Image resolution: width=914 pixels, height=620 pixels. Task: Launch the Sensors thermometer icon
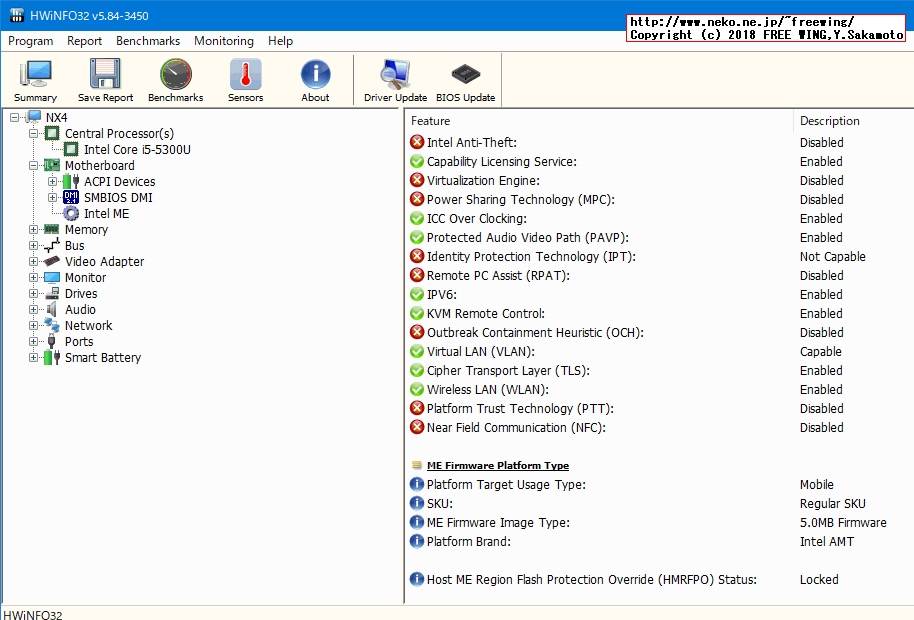pyautogui.click(x=245, y=80)
